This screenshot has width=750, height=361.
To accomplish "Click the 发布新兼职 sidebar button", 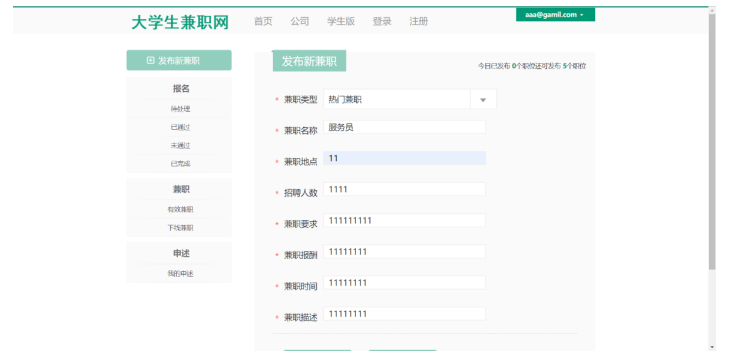I will (179, 60).
